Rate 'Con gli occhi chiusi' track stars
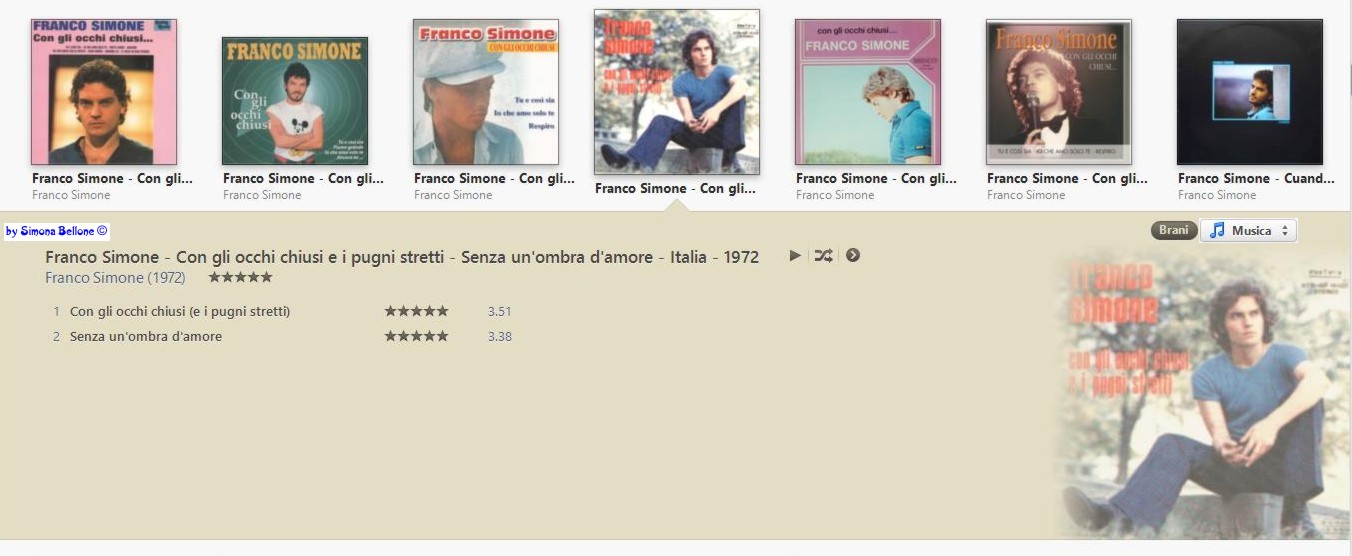 point(416,311)
